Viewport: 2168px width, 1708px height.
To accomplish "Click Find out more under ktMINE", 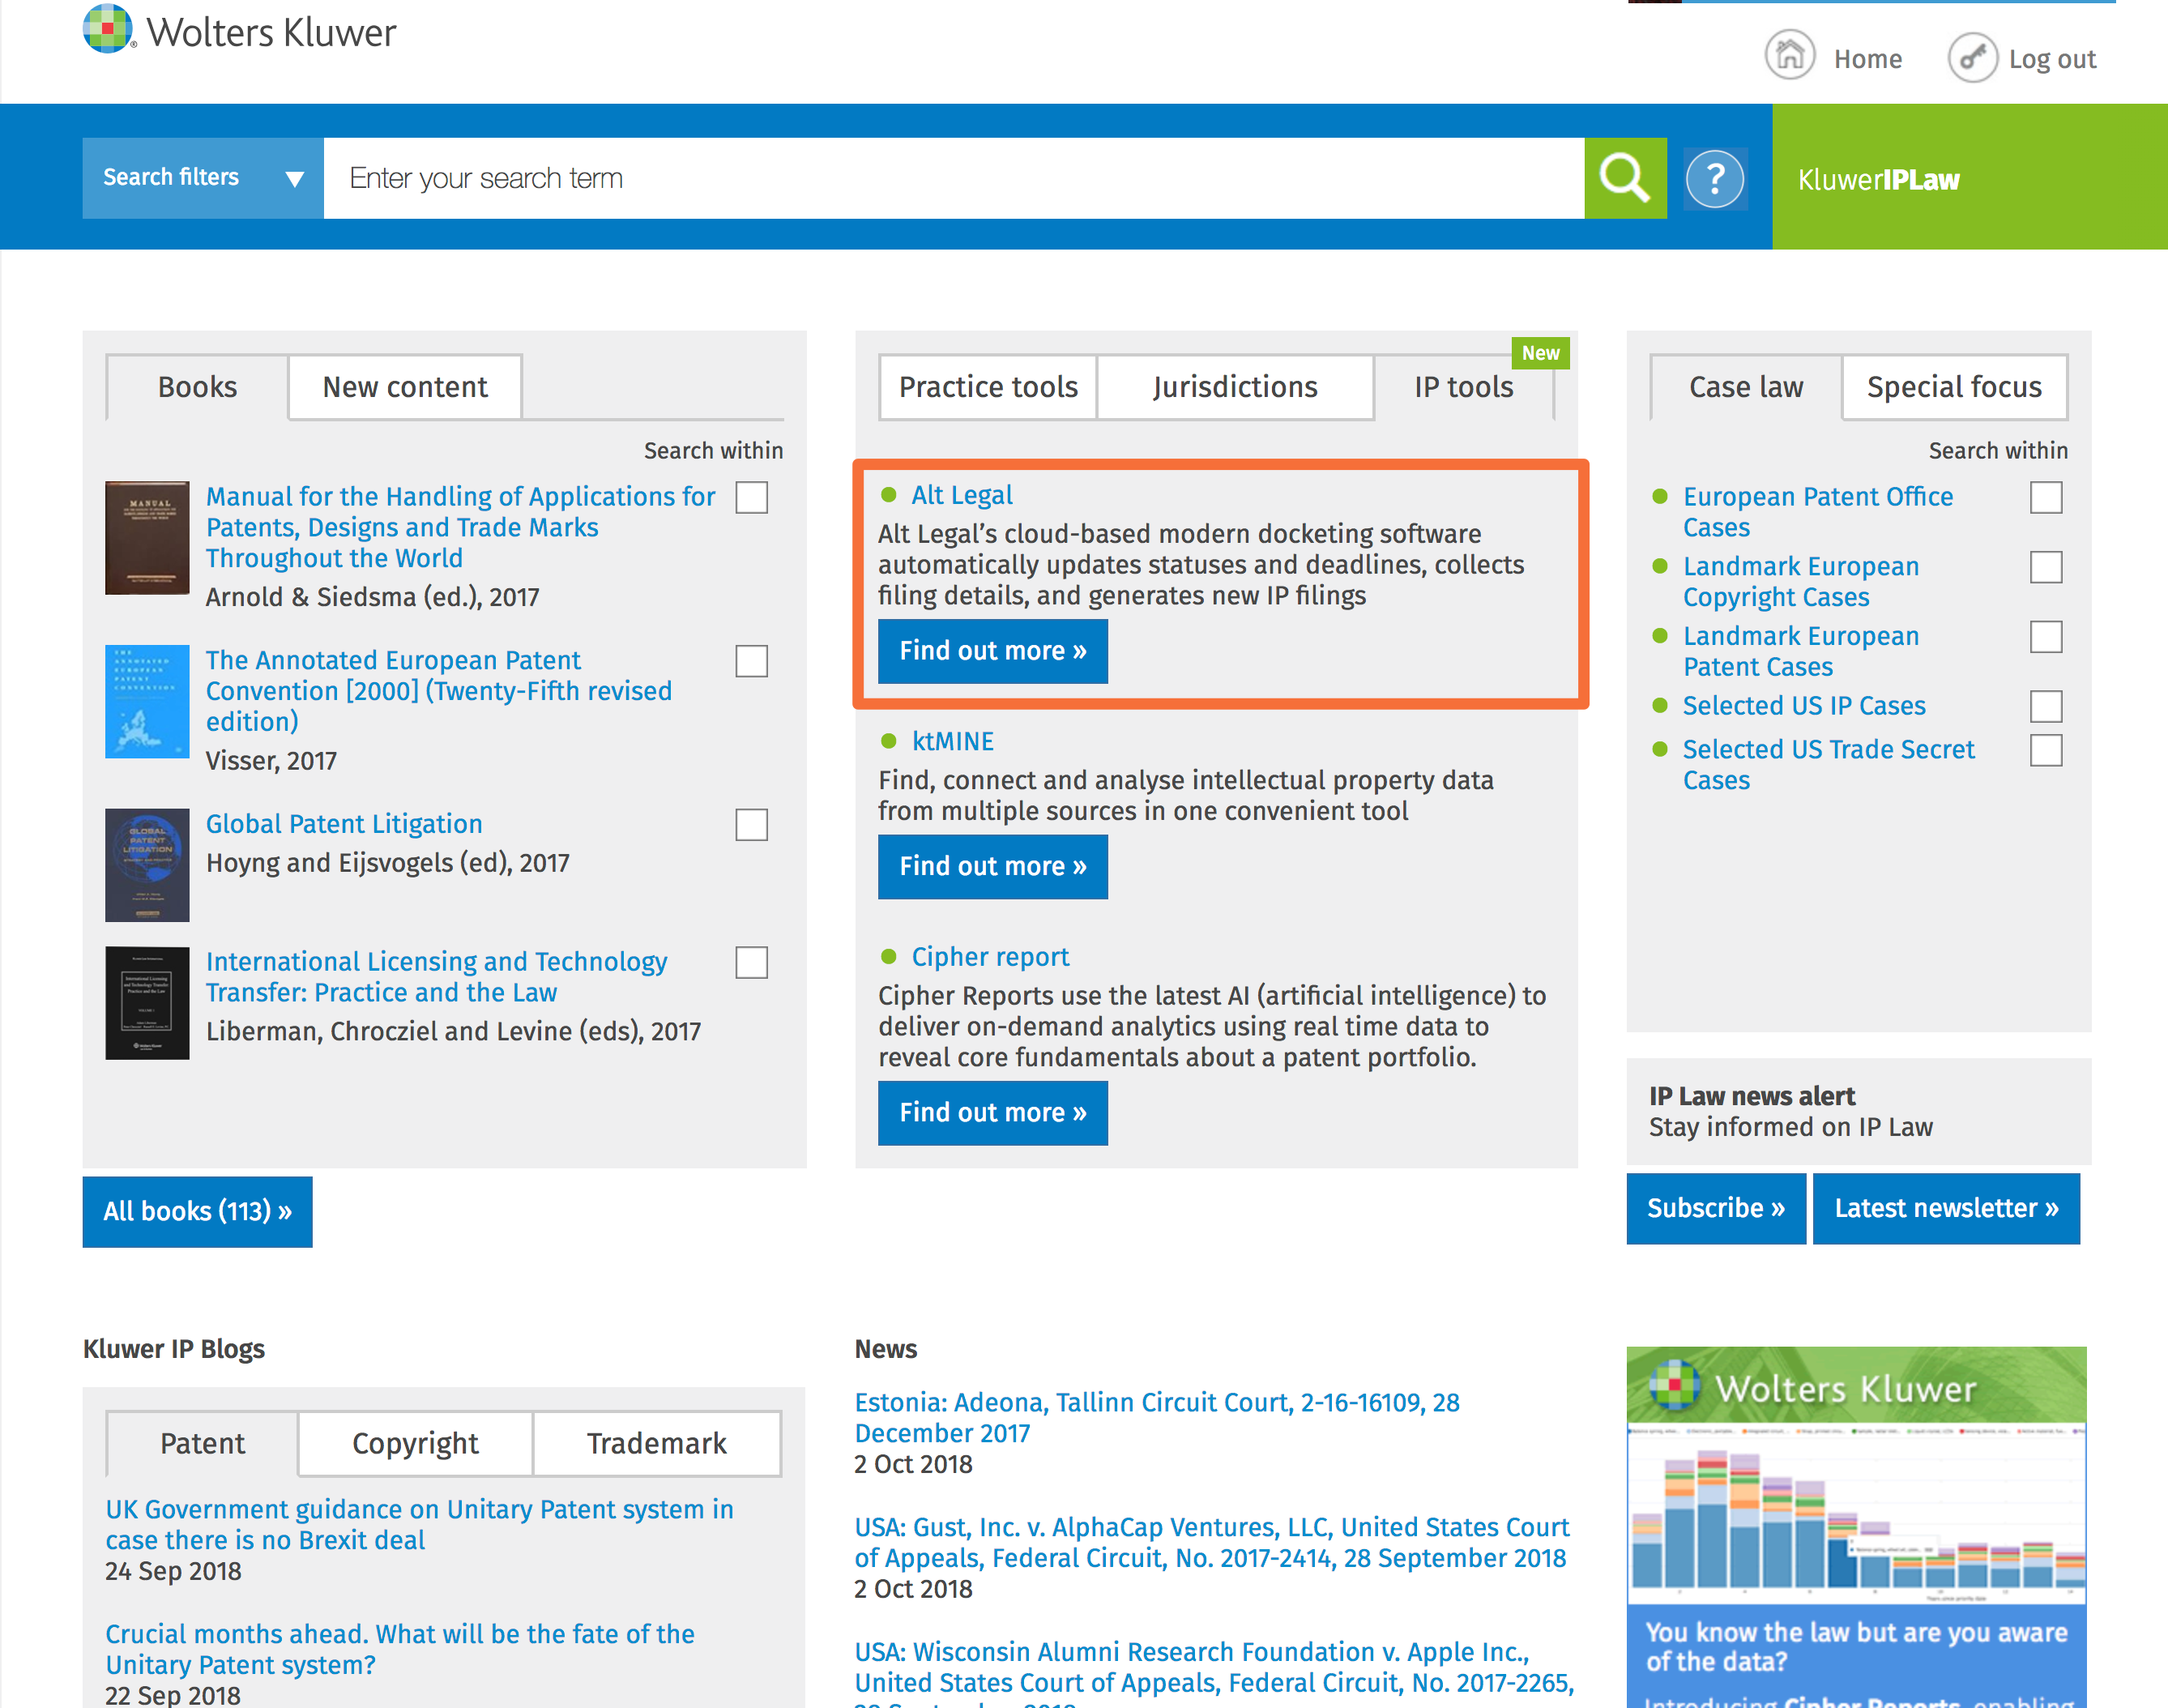I will (992, 866).
